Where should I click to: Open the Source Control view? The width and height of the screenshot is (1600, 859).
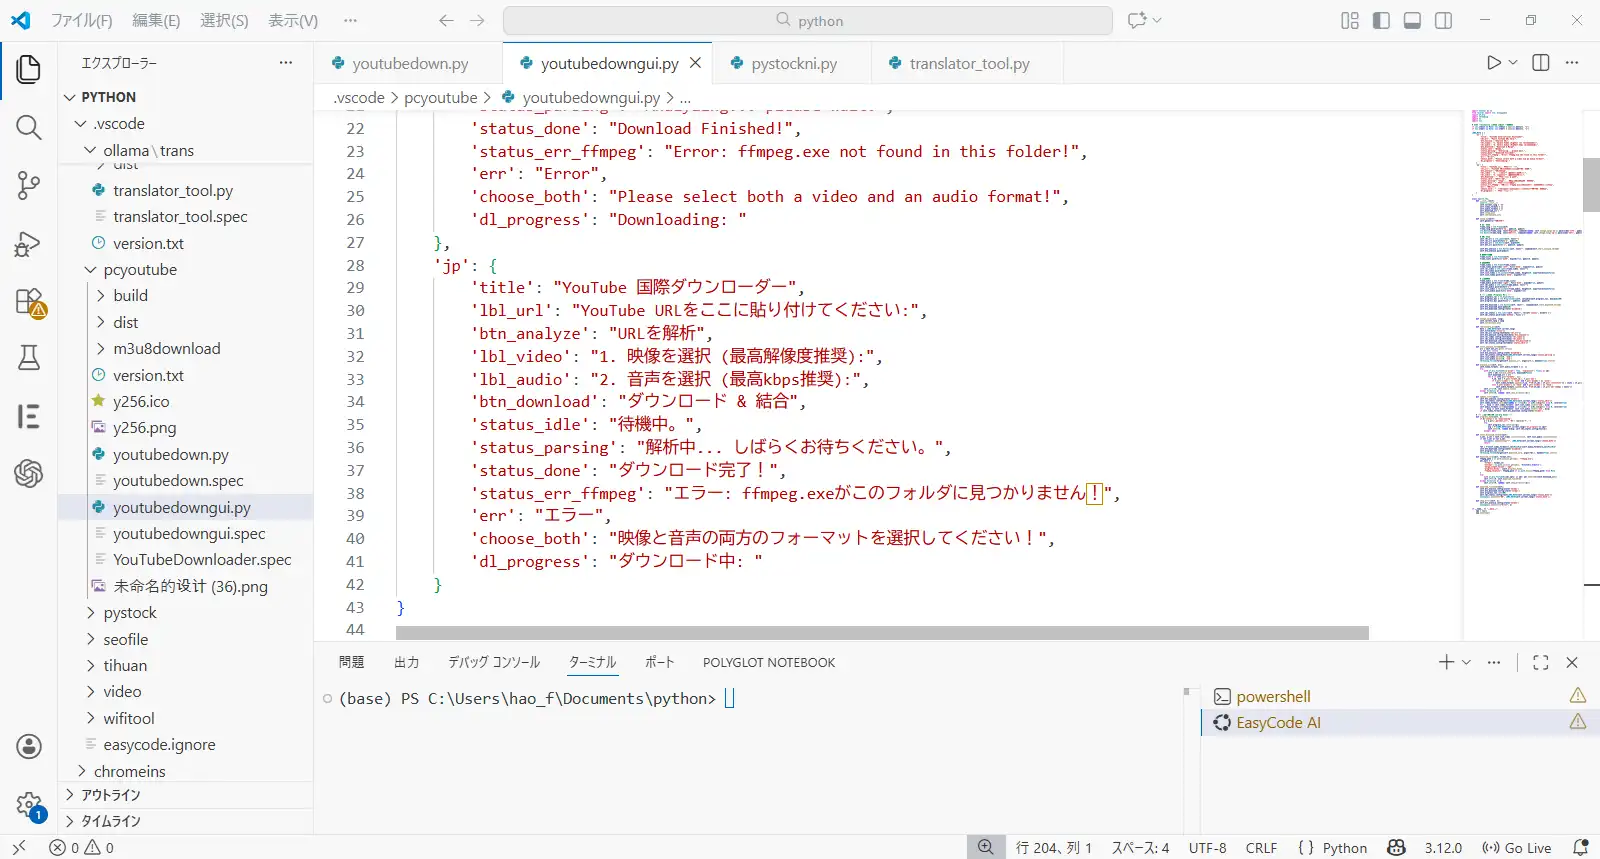[29, 185]
